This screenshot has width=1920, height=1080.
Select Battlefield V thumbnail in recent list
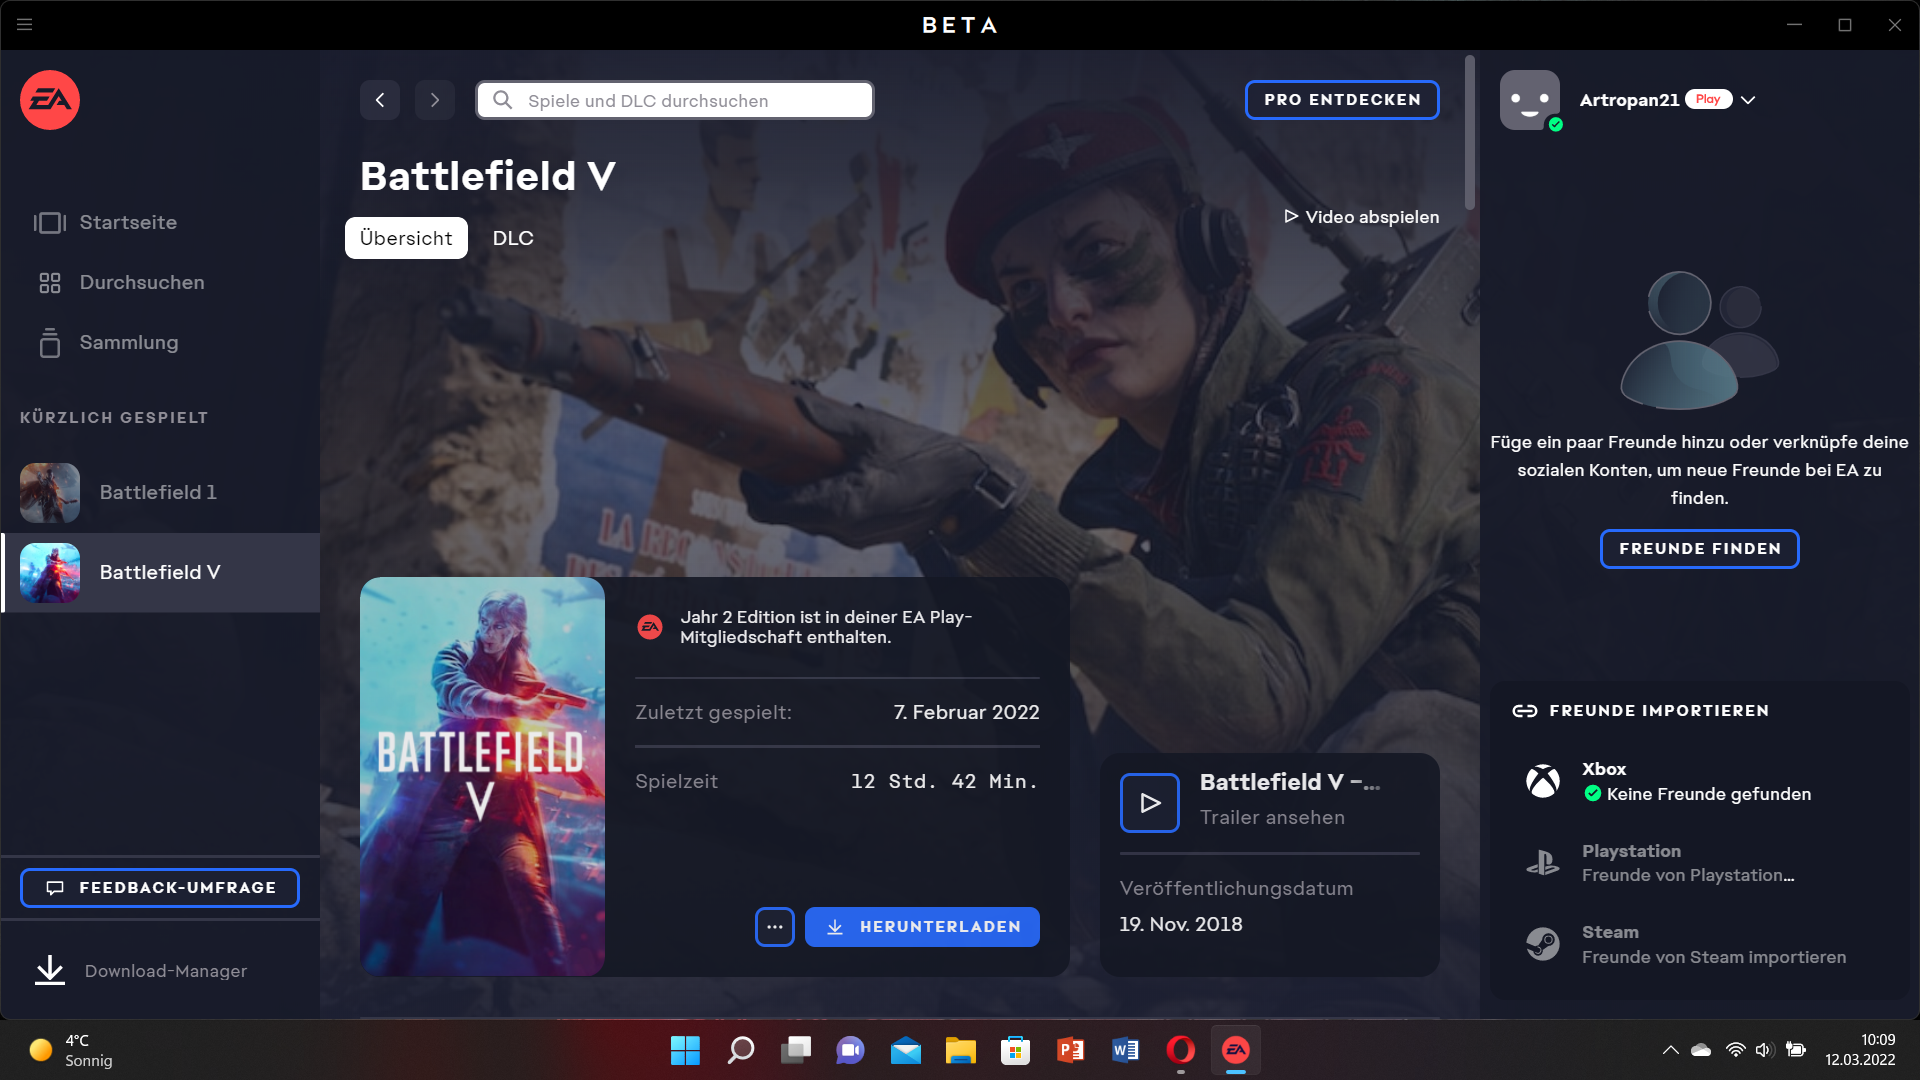point(50,573)
